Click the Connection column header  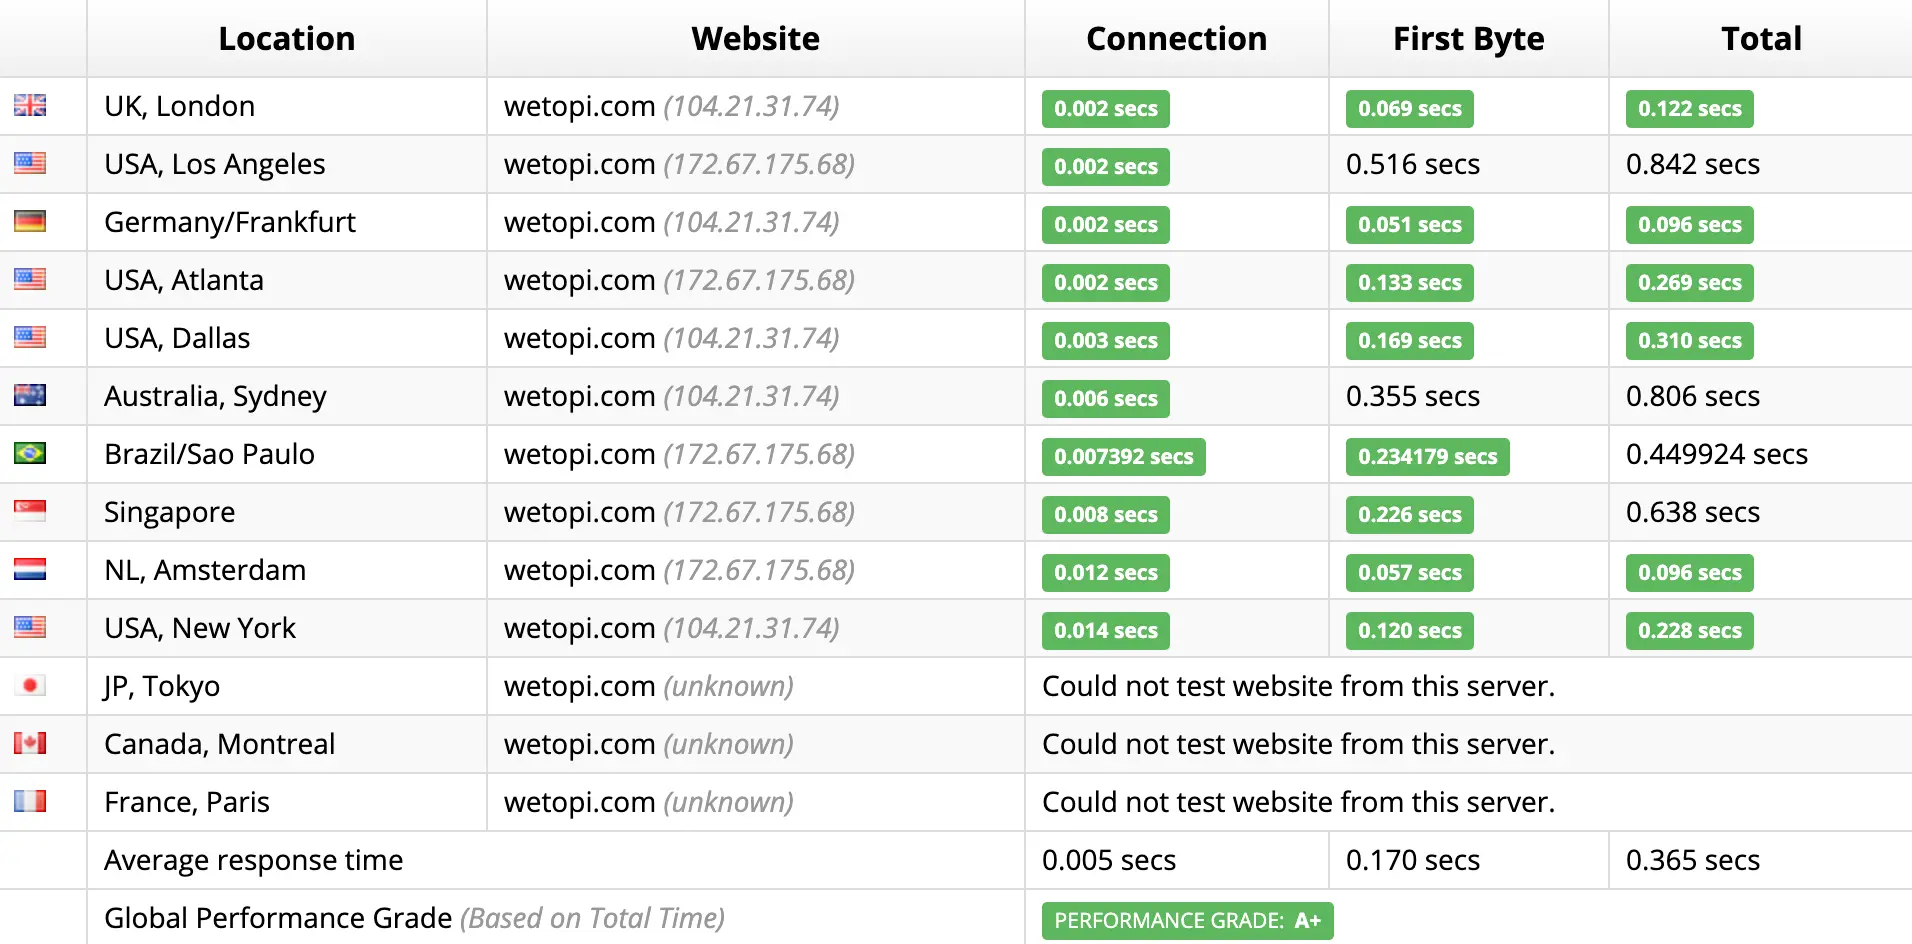point(1177,38)
